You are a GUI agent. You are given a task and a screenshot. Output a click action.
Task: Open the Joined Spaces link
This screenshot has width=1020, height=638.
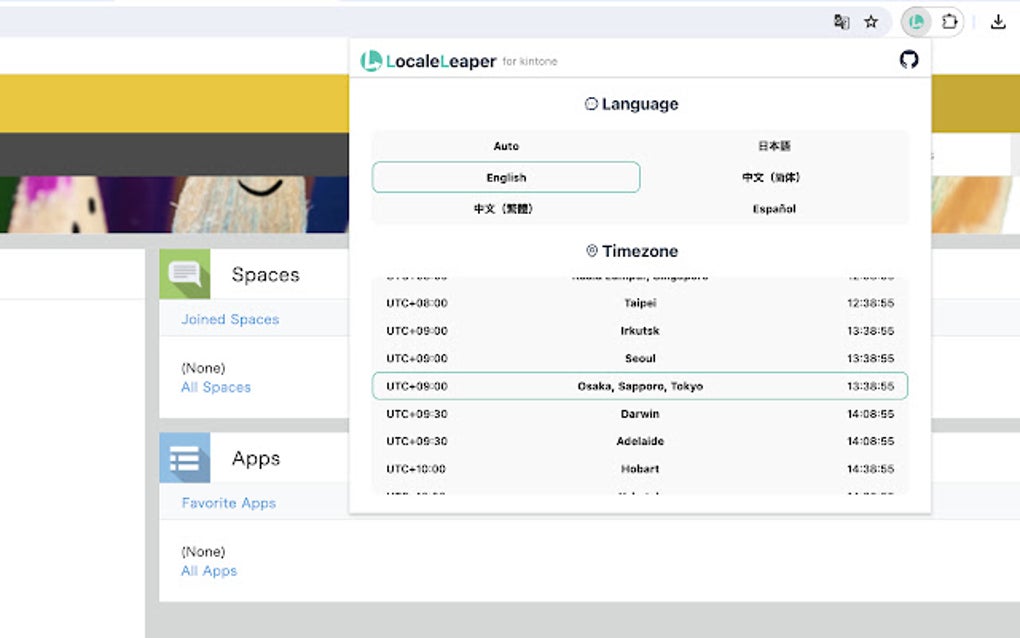(230, 319)
